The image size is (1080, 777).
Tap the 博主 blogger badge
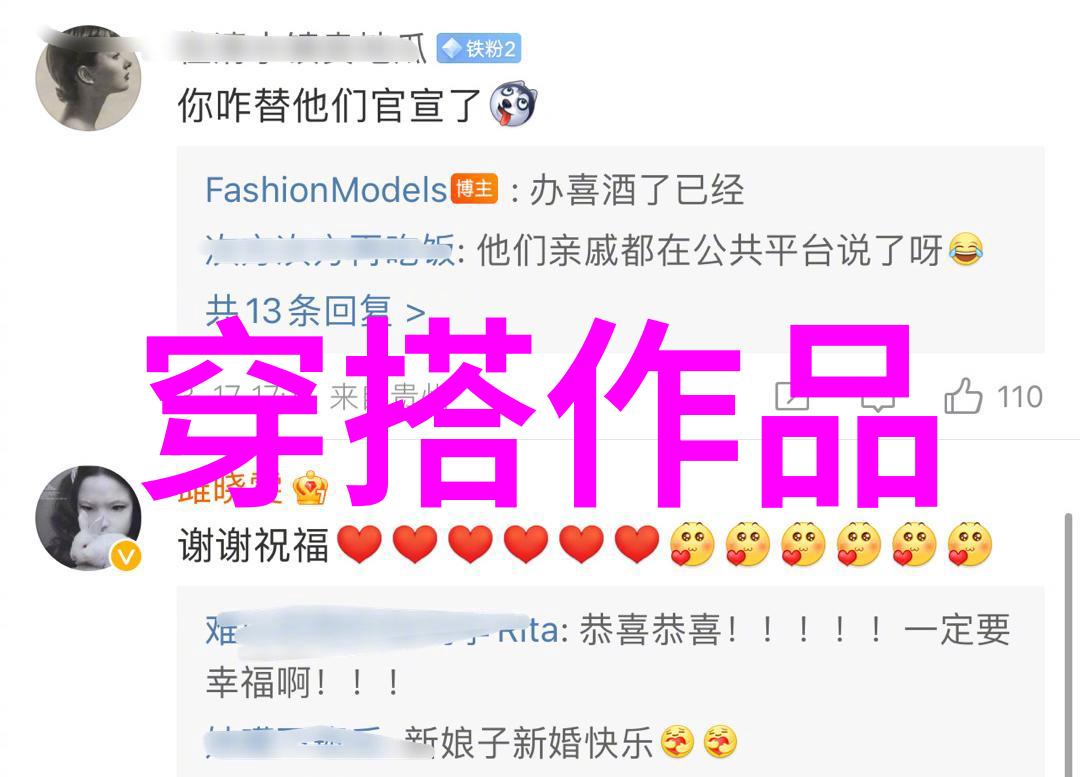[x=474, y=189]
